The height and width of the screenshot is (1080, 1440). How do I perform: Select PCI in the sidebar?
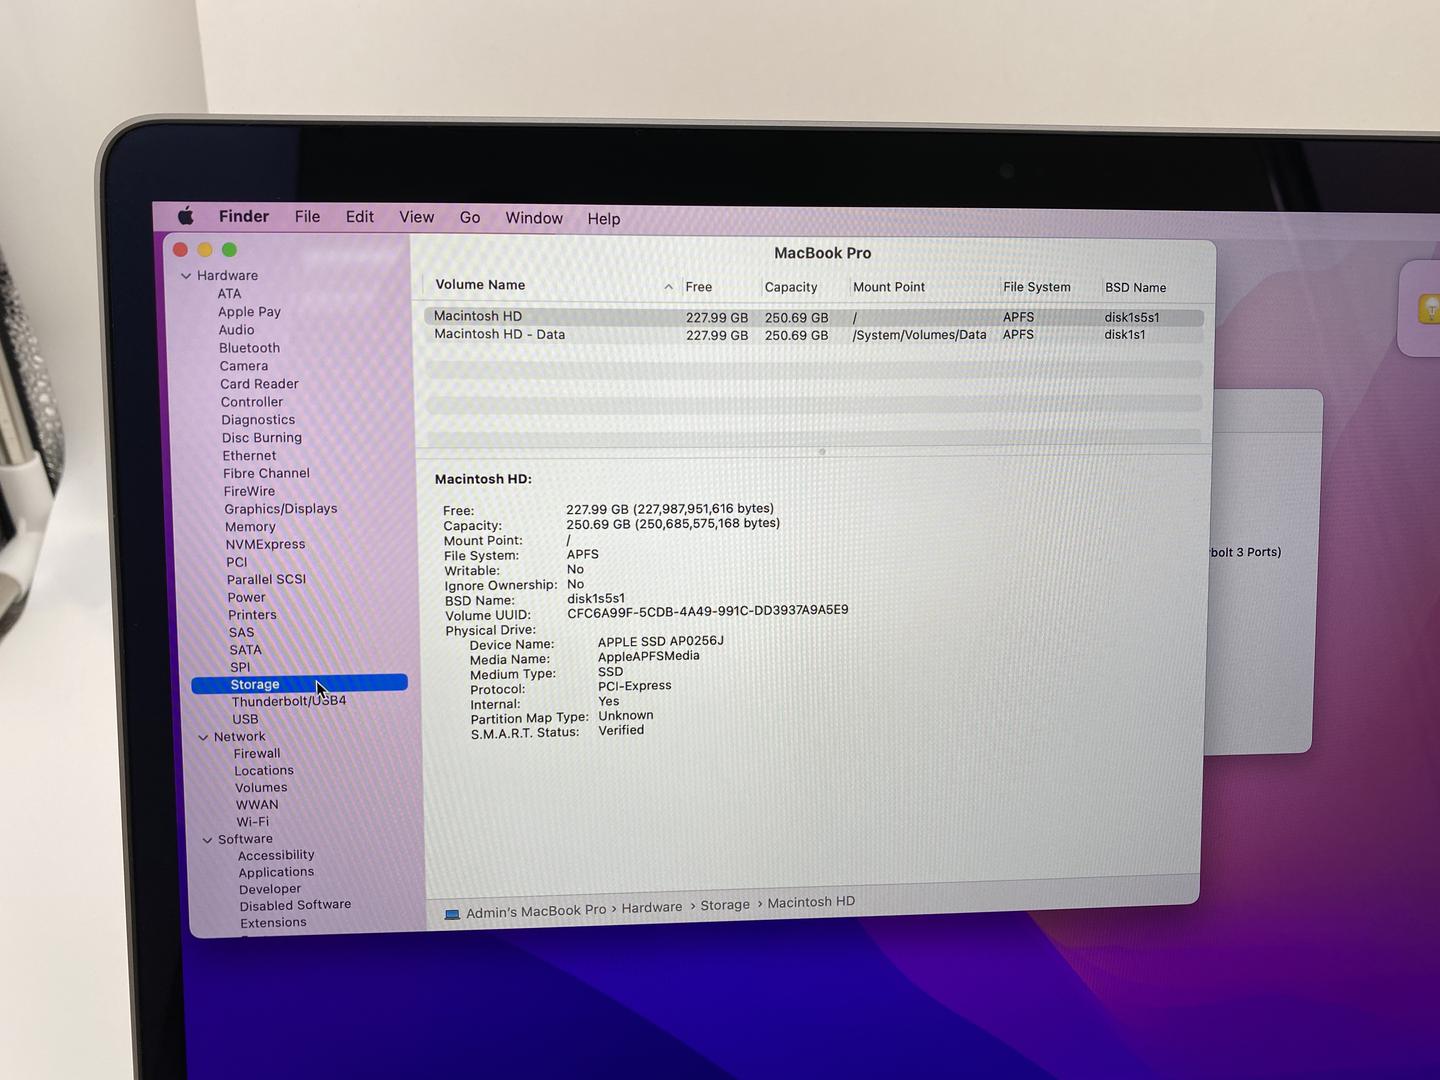[237, 562]
